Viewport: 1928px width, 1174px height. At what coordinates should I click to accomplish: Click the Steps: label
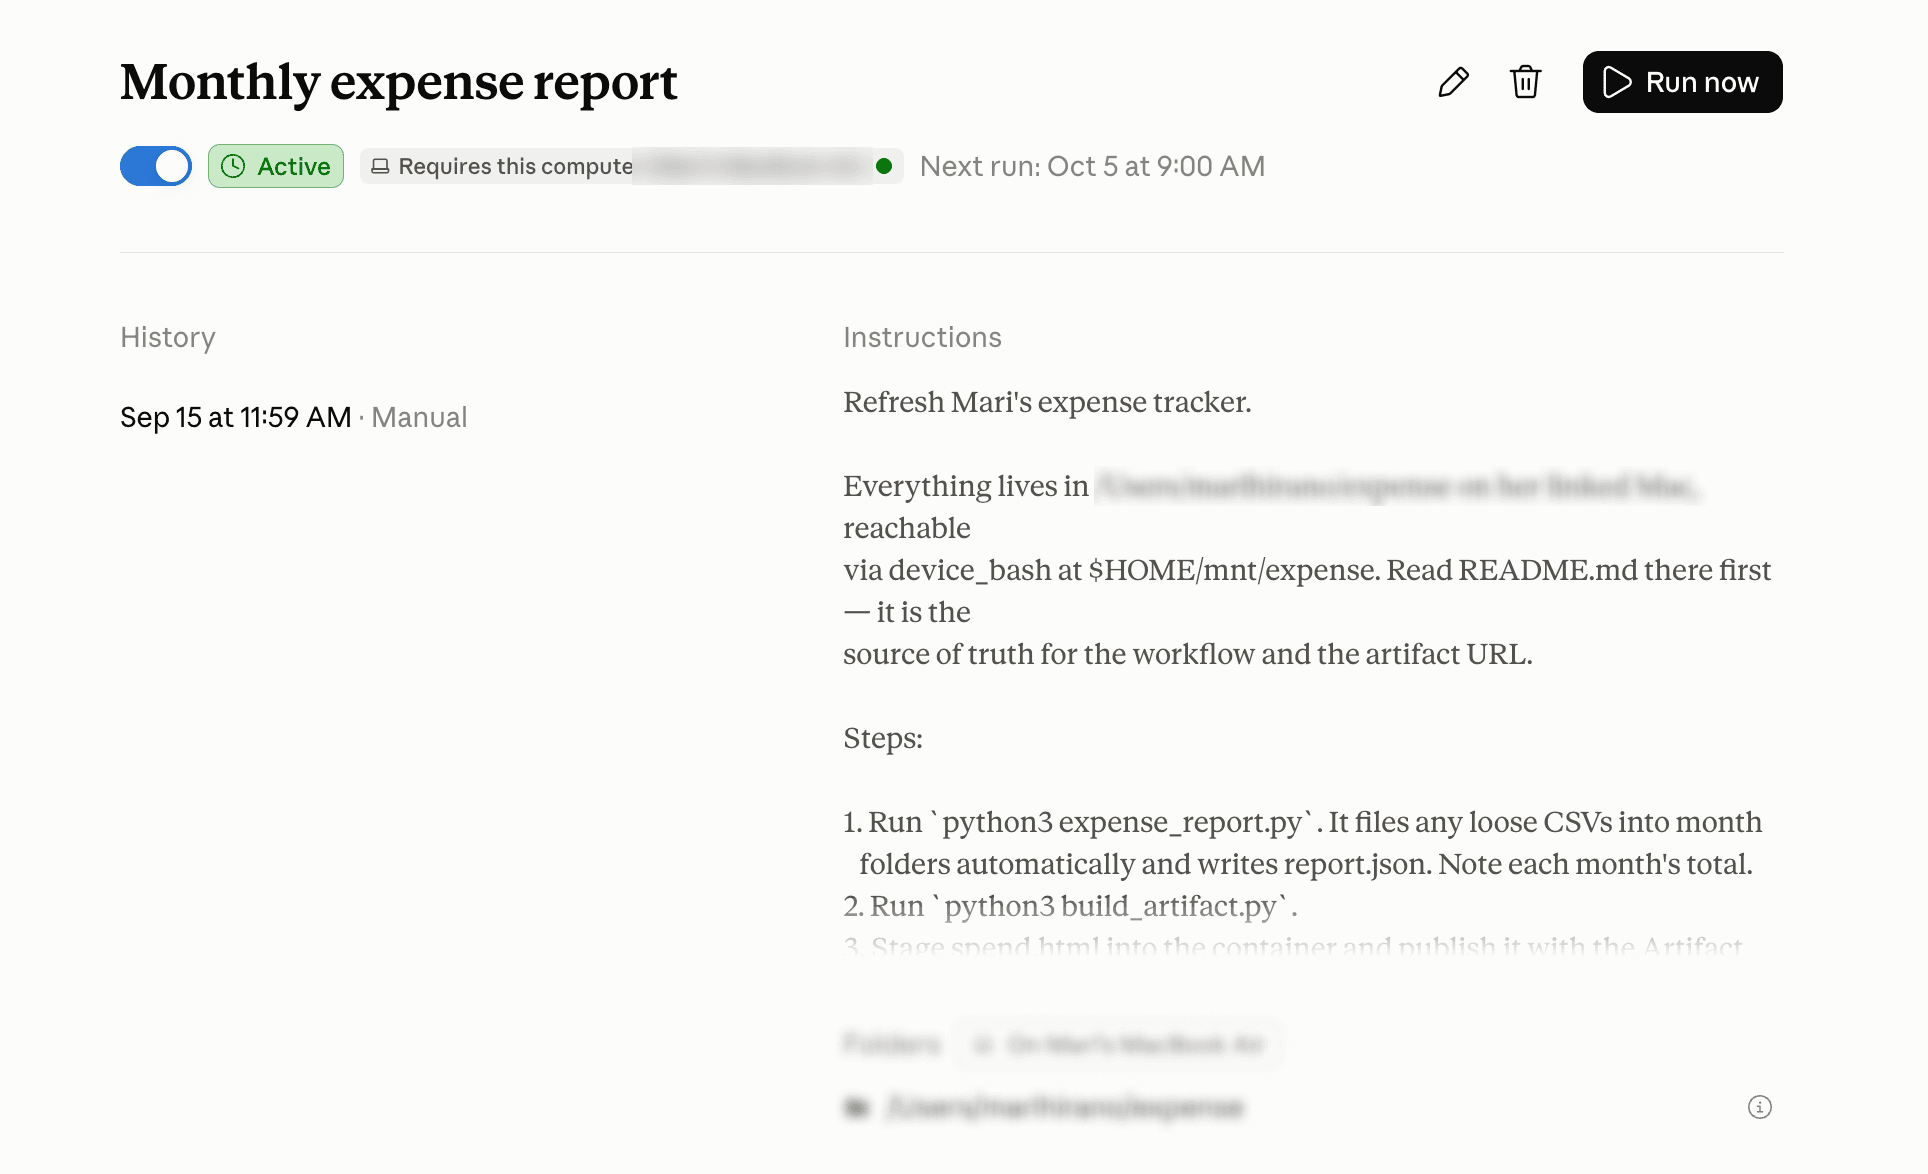coord(883,738)
